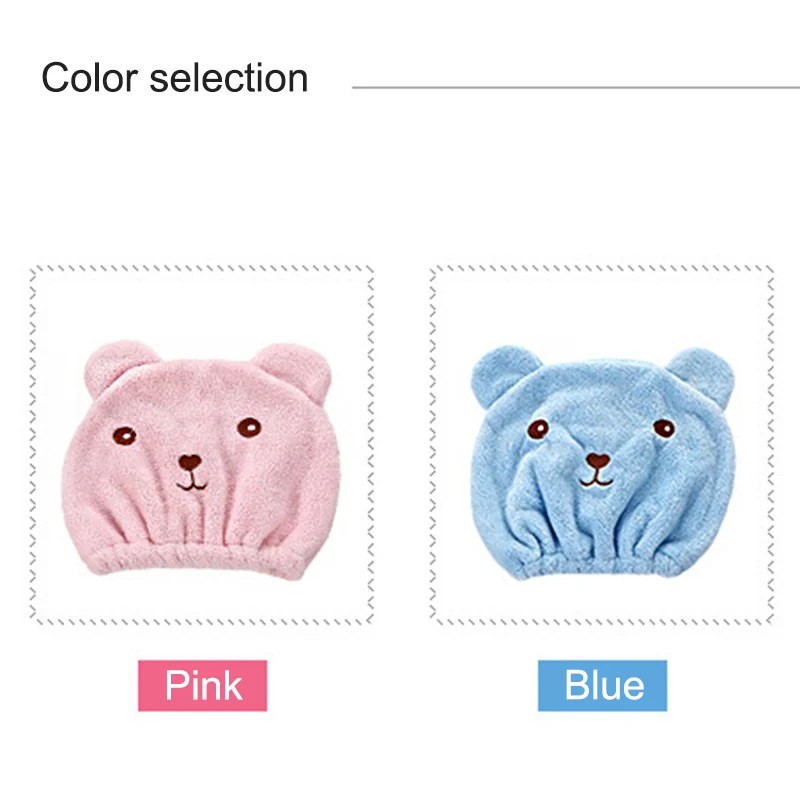Click the blue bear's heart-shaped nose
The height and width of the screenshot is (800, 800).
point(597,461)
